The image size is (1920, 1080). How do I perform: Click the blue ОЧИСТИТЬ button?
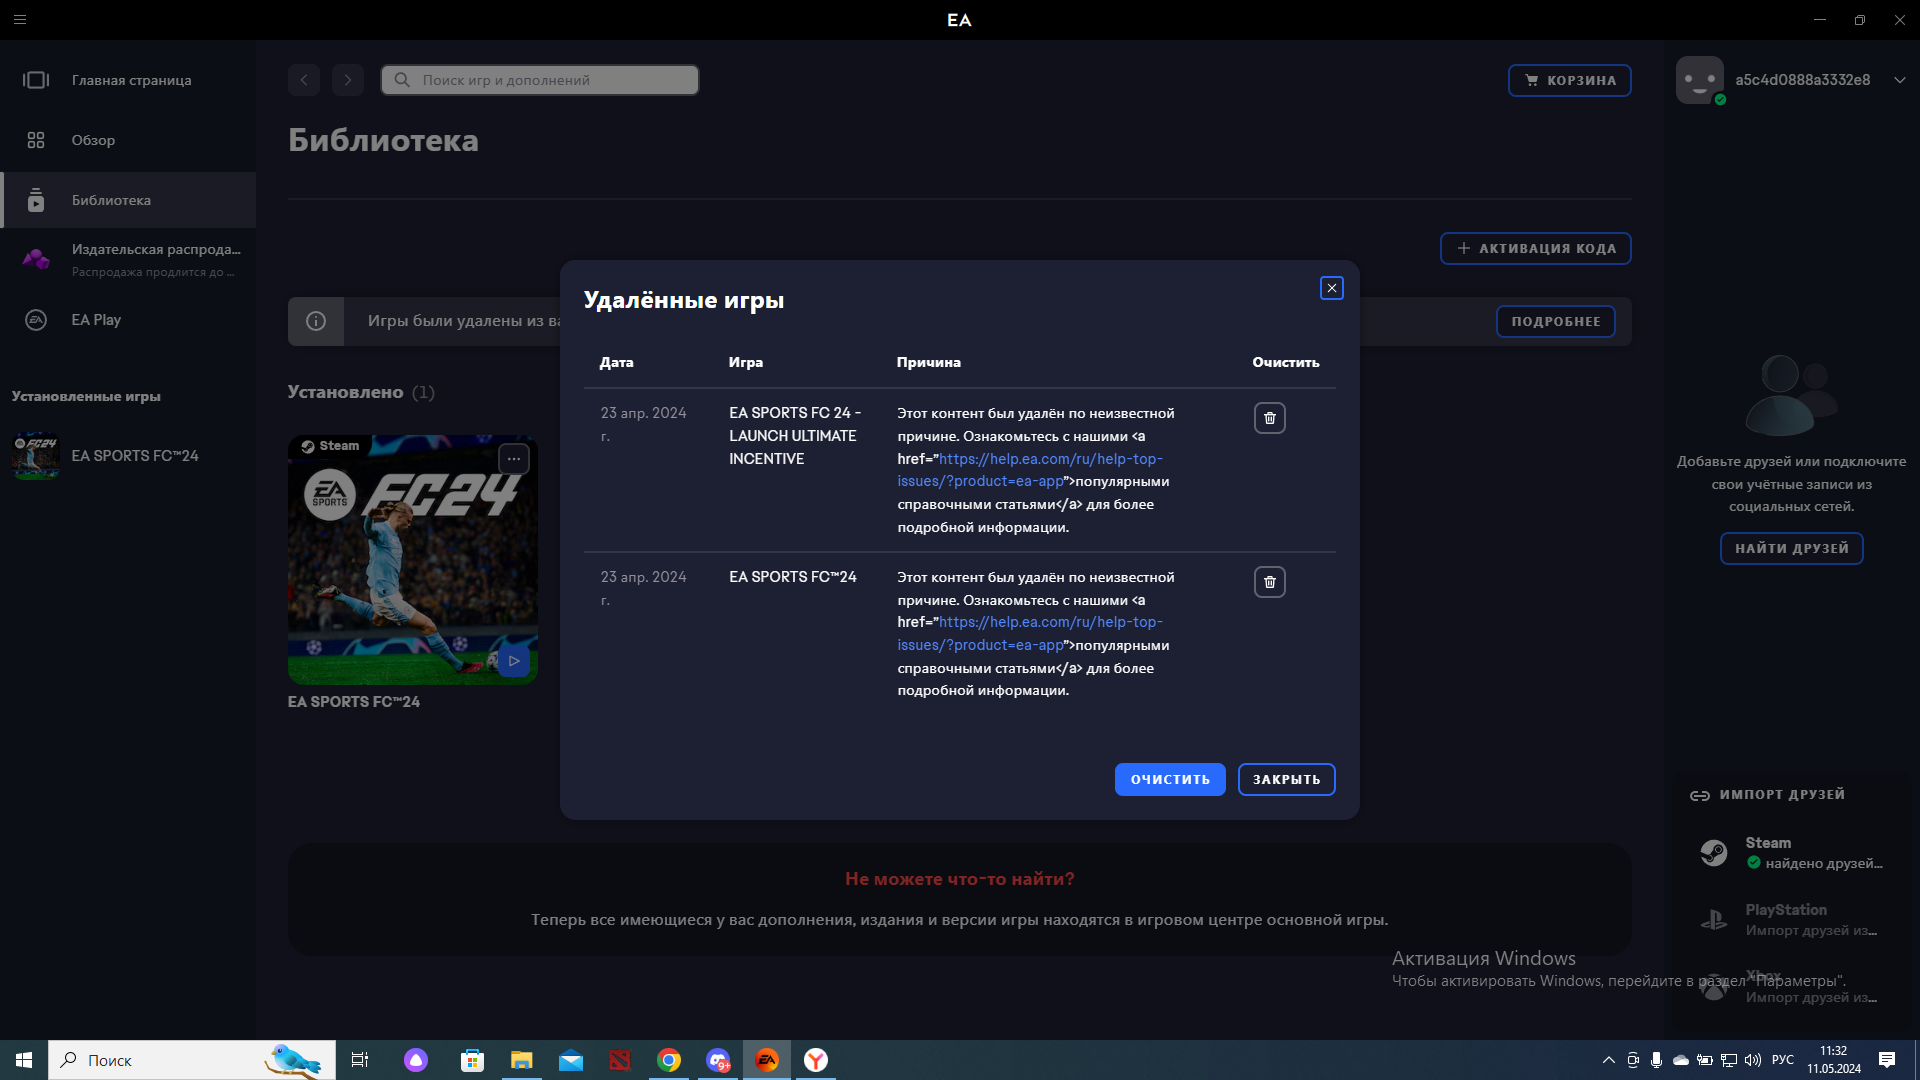pos(1170,779)
